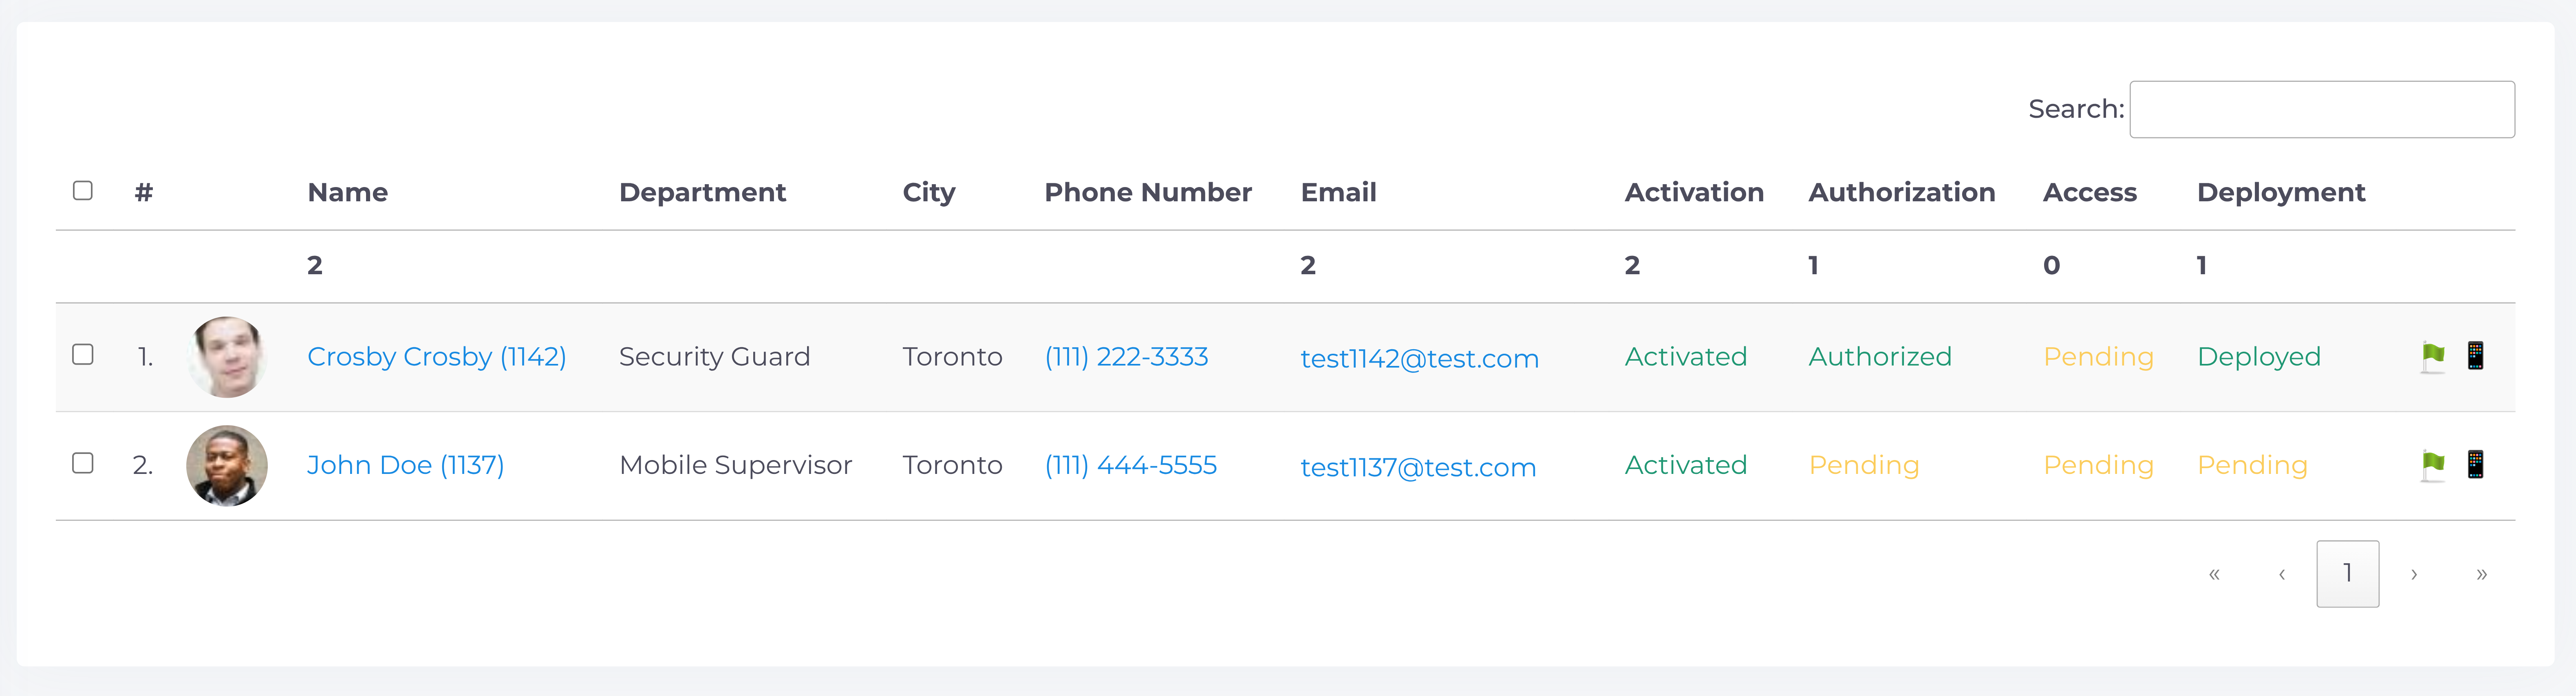Open email link test1137@test.com
Viewport: 2576px width, 696px height.
(1417, 467)
